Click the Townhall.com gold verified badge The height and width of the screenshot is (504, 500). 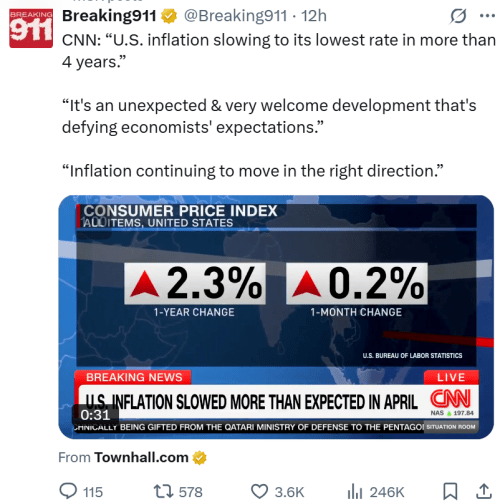[199, 458]
